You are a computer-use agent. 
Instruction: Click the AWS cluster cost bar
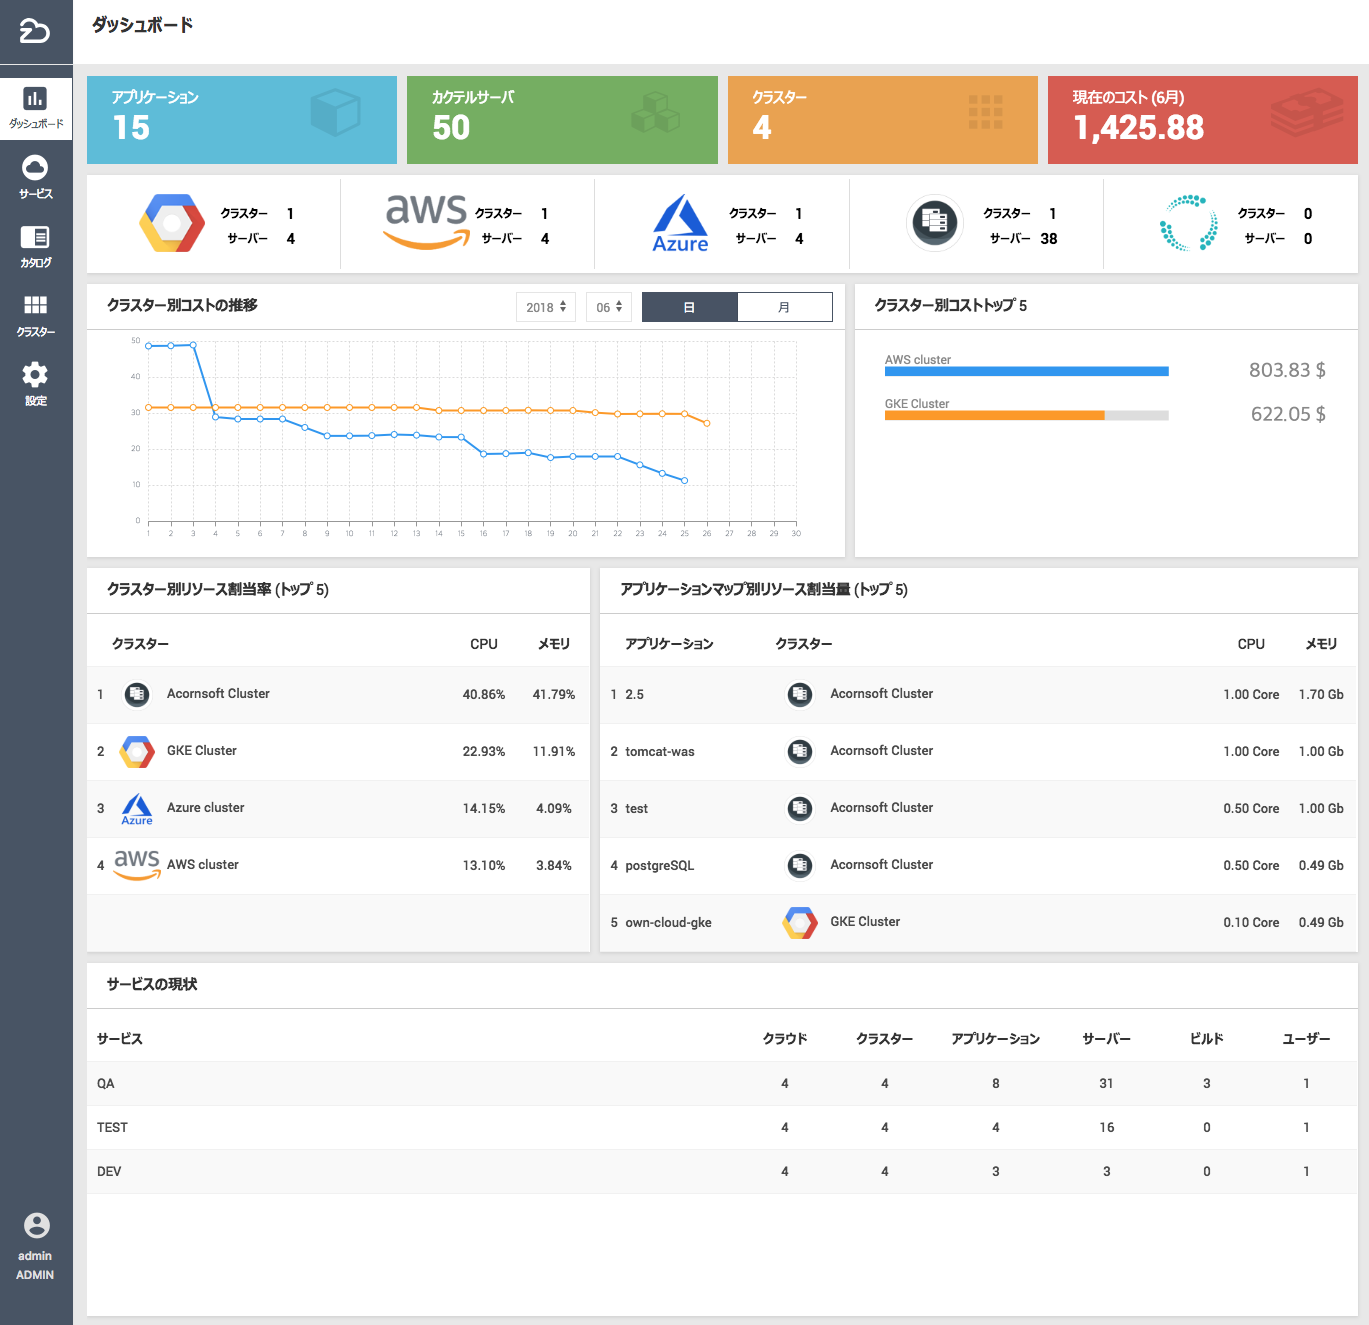click(x=1026, y=371)
